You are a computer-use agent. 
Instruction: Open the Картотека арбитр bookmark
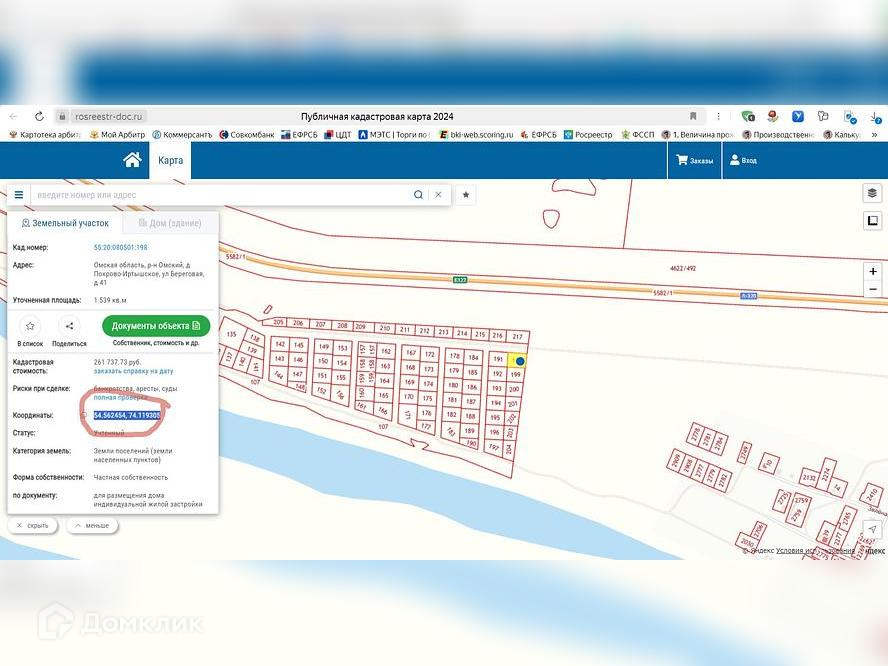[x=45, y=135]
